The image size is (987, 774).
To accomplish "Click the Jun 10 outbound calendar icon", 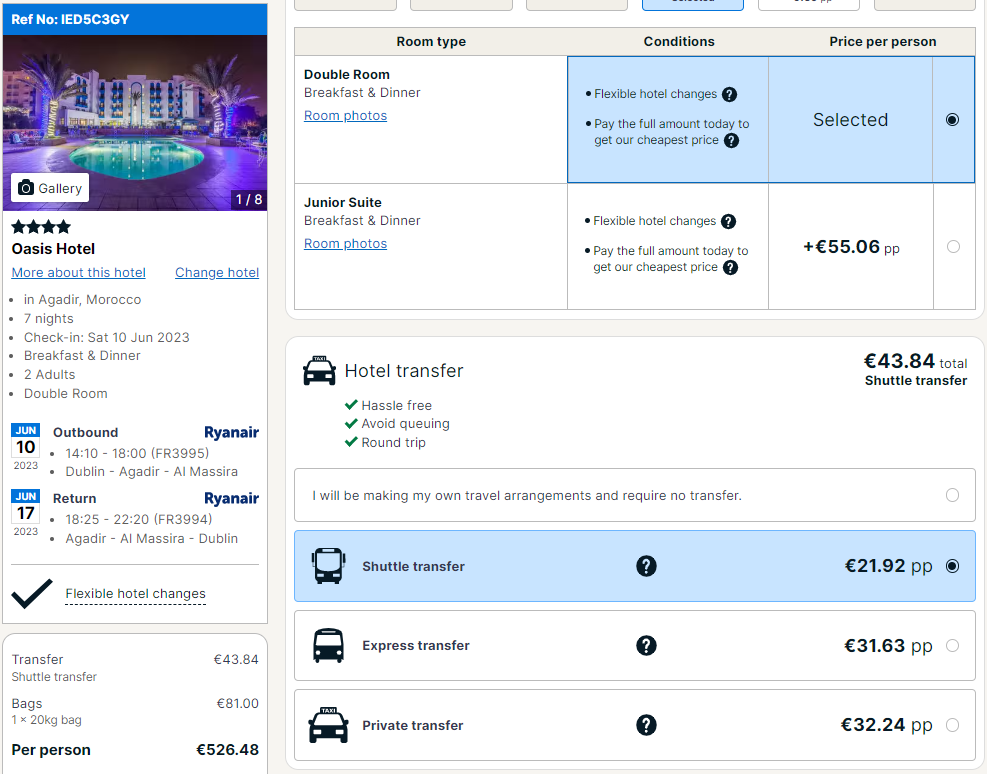I will [26, 447].
